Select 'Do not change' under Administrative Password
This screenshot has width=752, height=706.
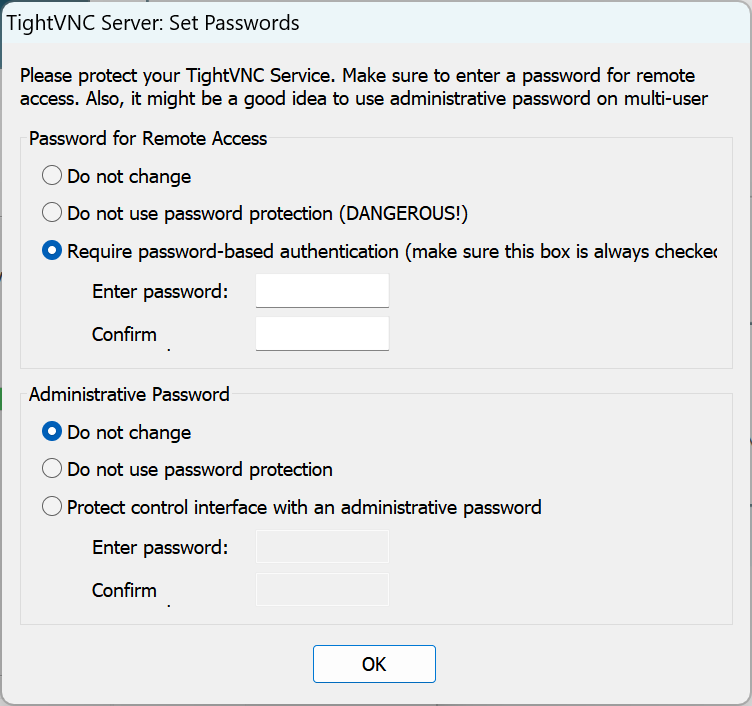(x=52, y=432)
